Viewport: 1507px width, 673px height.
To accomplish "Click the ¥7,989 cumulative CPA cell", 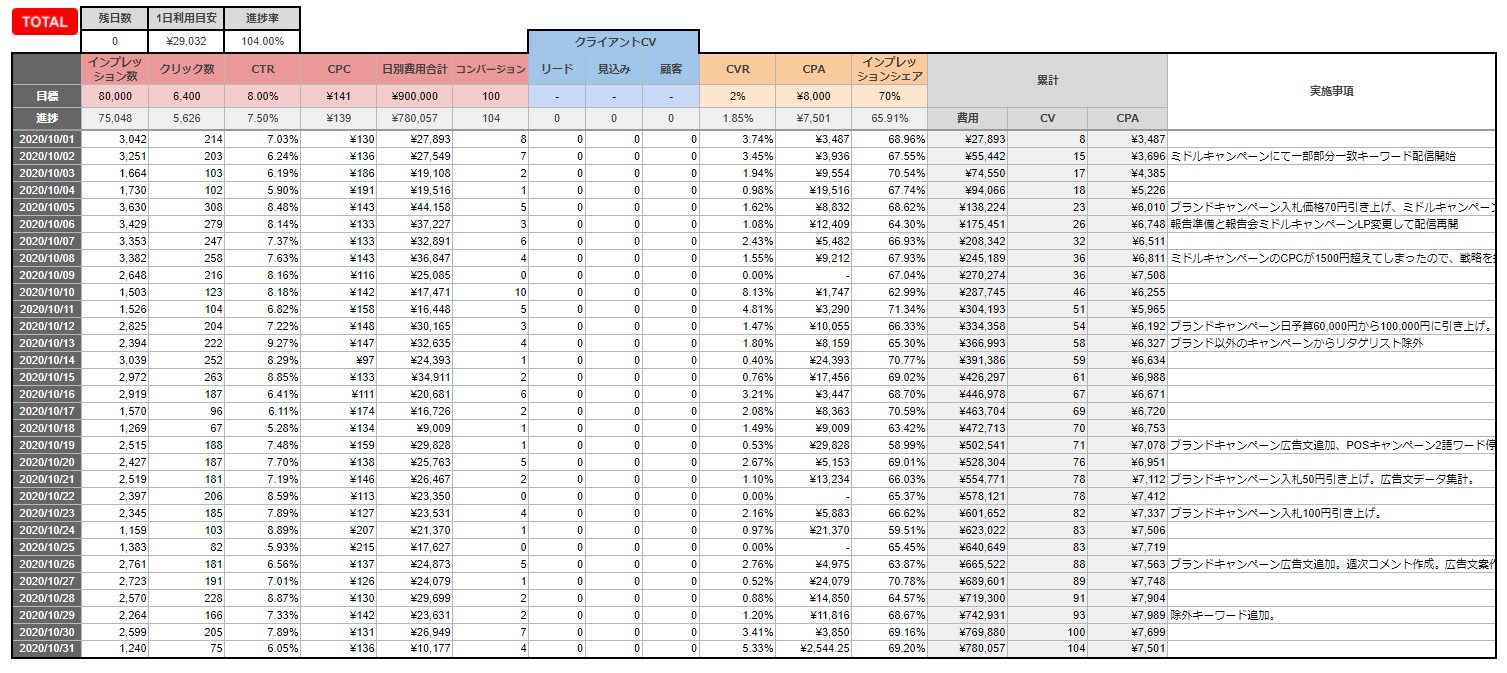I will pyautogui.click(x=1127, y=615).
